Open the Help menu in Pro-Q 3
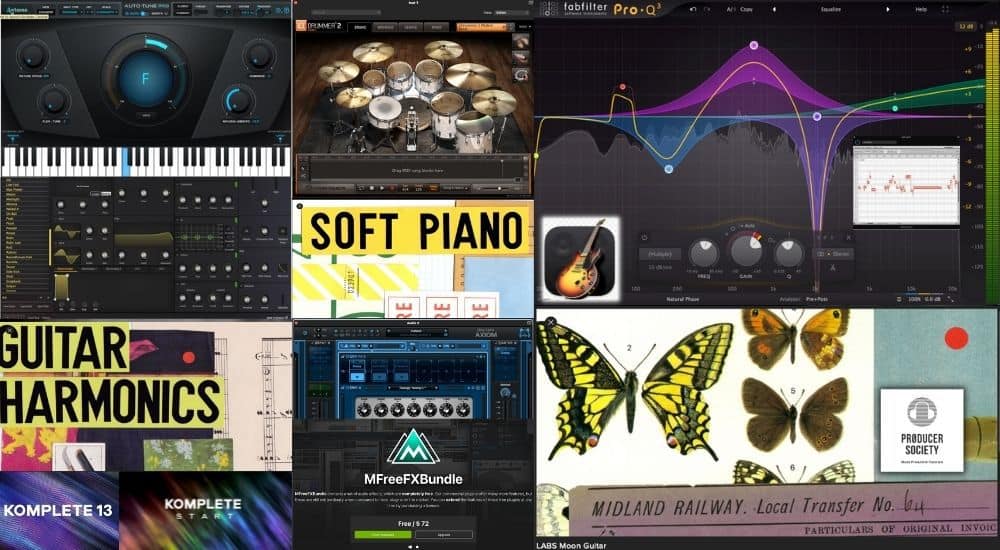 [921, 10]
